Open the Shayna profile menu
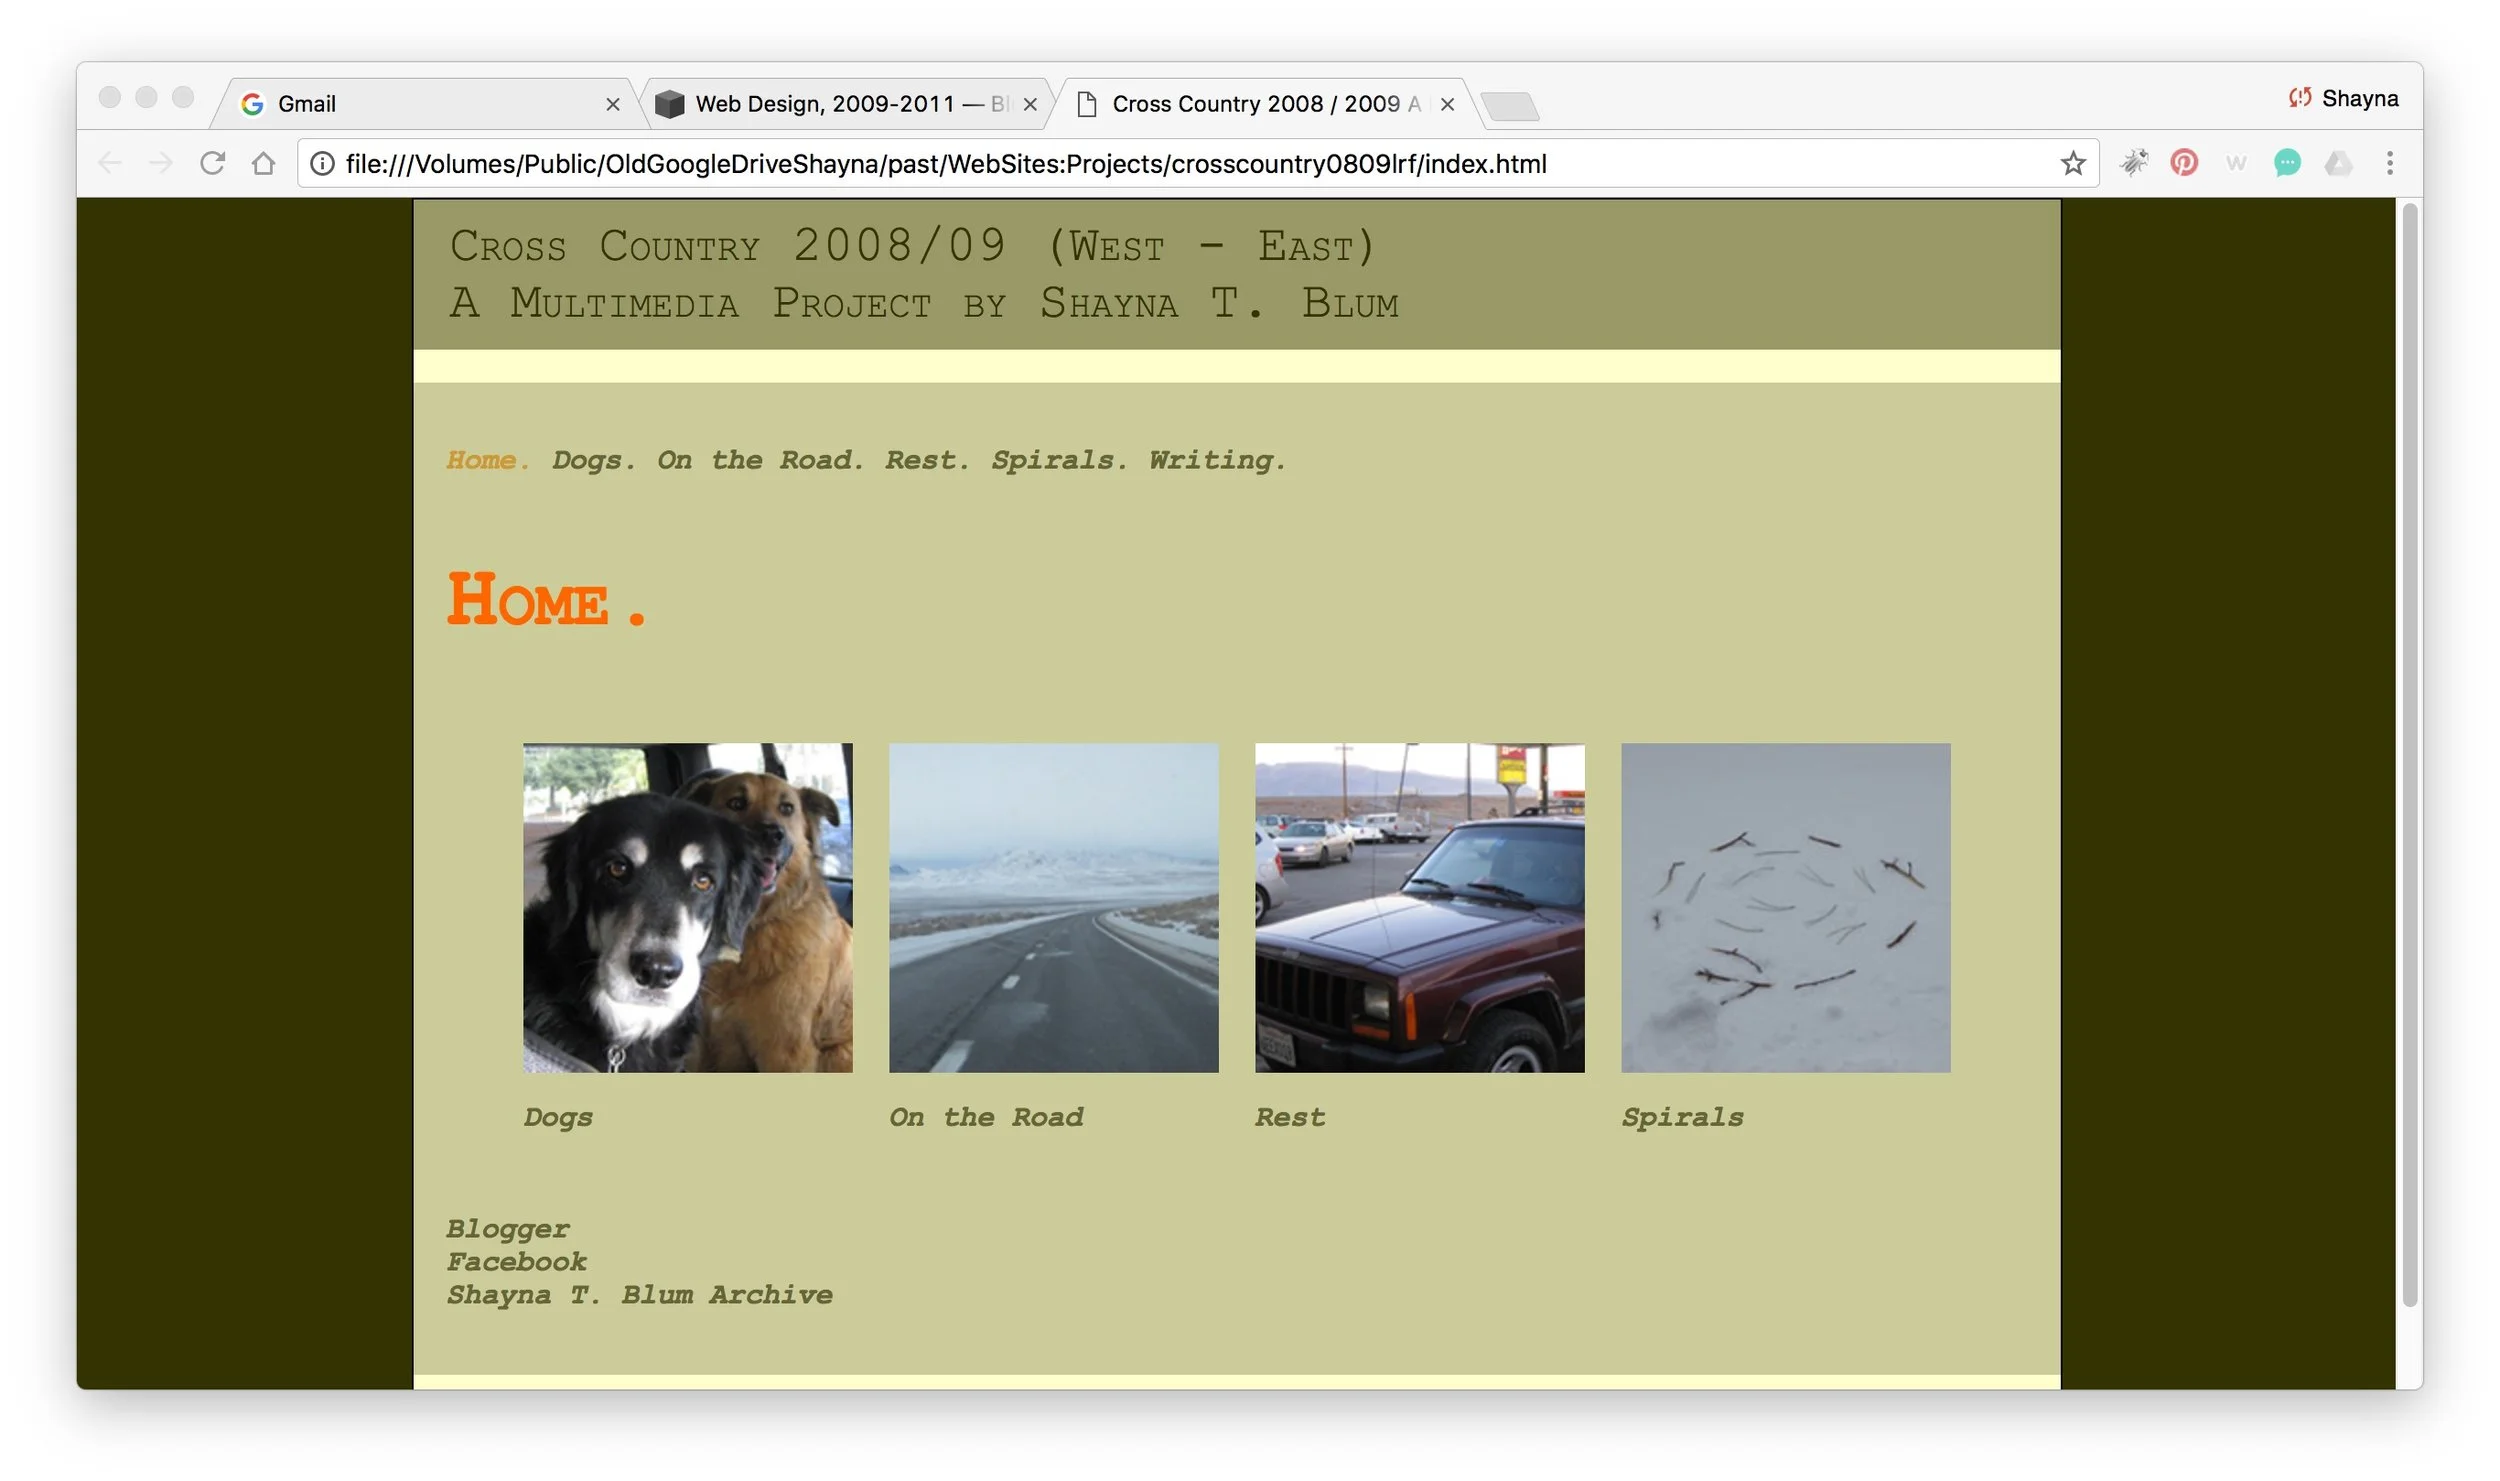 (2343, 98)
